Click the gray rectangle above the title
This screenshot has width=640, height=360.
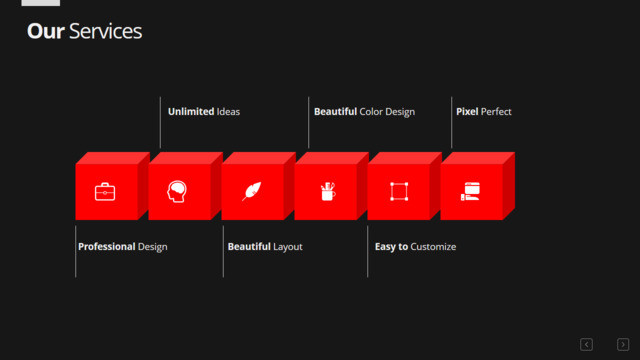pyautogui.click(x=41, y=3)
